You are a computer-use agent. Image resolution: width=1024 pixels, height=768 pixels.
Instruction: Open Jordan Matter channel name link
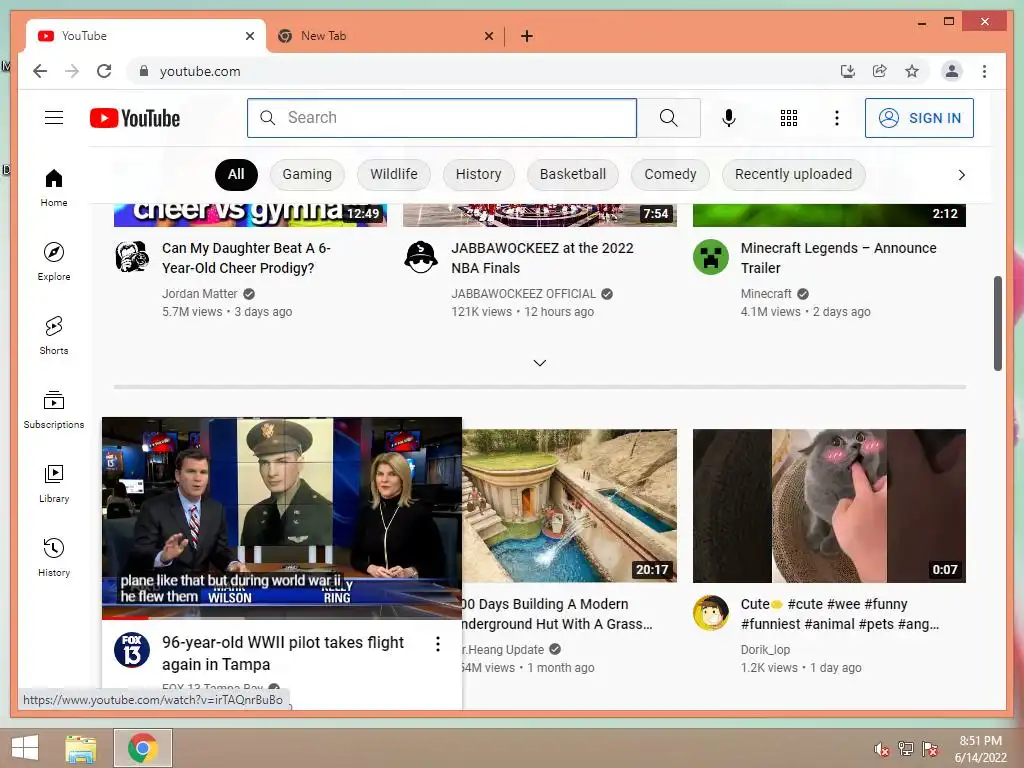click(x=199, y=294)
